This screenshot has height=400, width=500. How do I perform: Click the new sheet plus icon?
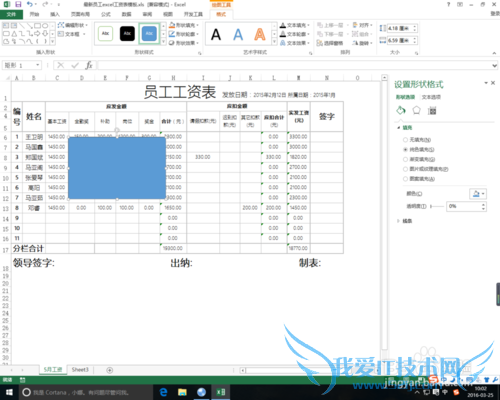(x=109, y=370)
